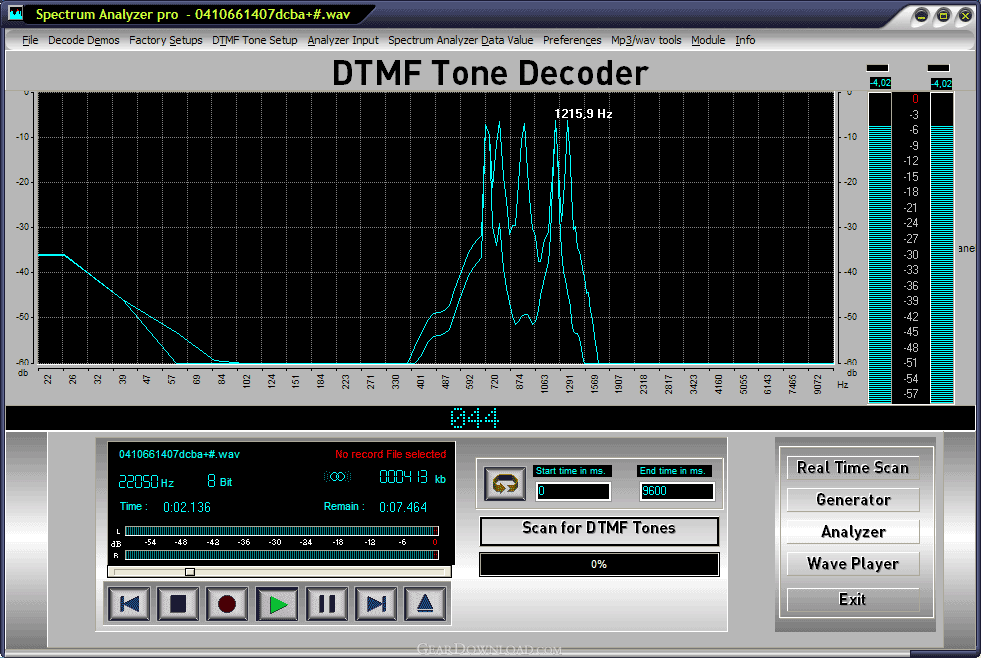Play the wave file with green arrow

tap(277, 604)
